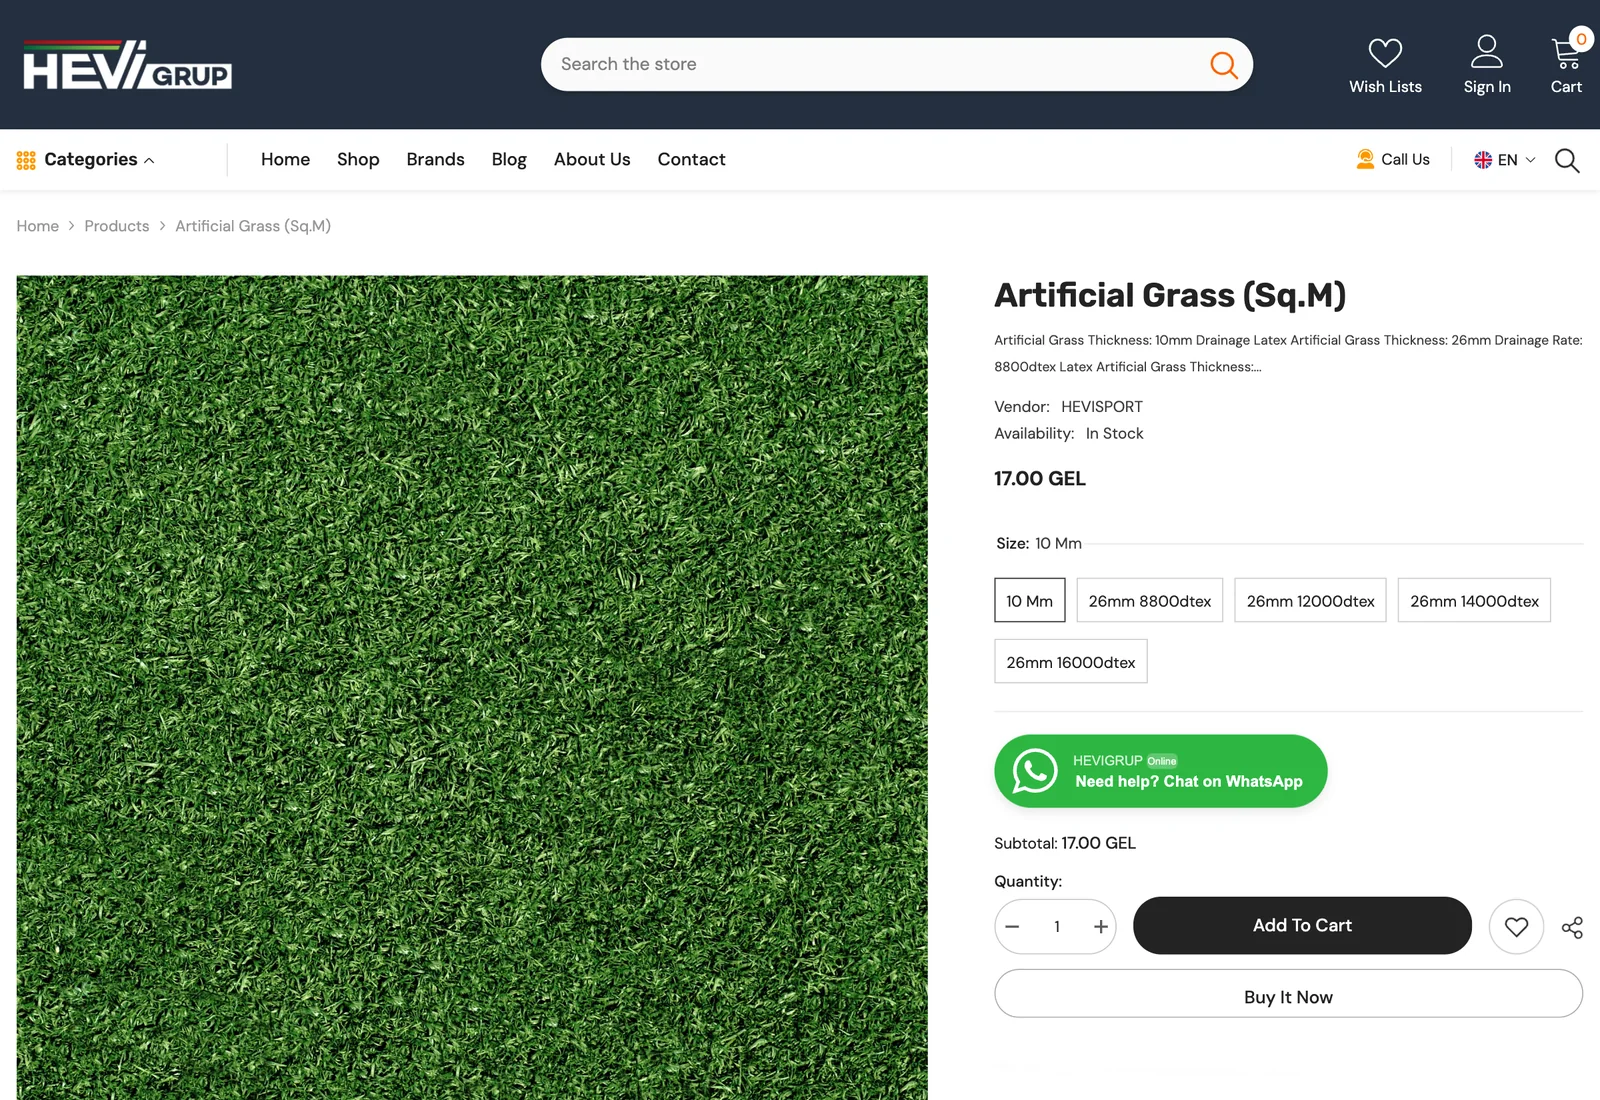Click the WhatsApp logo icon
Image resolution: width=1600 pixels, height=1100 pixels.
[1035, 771]
